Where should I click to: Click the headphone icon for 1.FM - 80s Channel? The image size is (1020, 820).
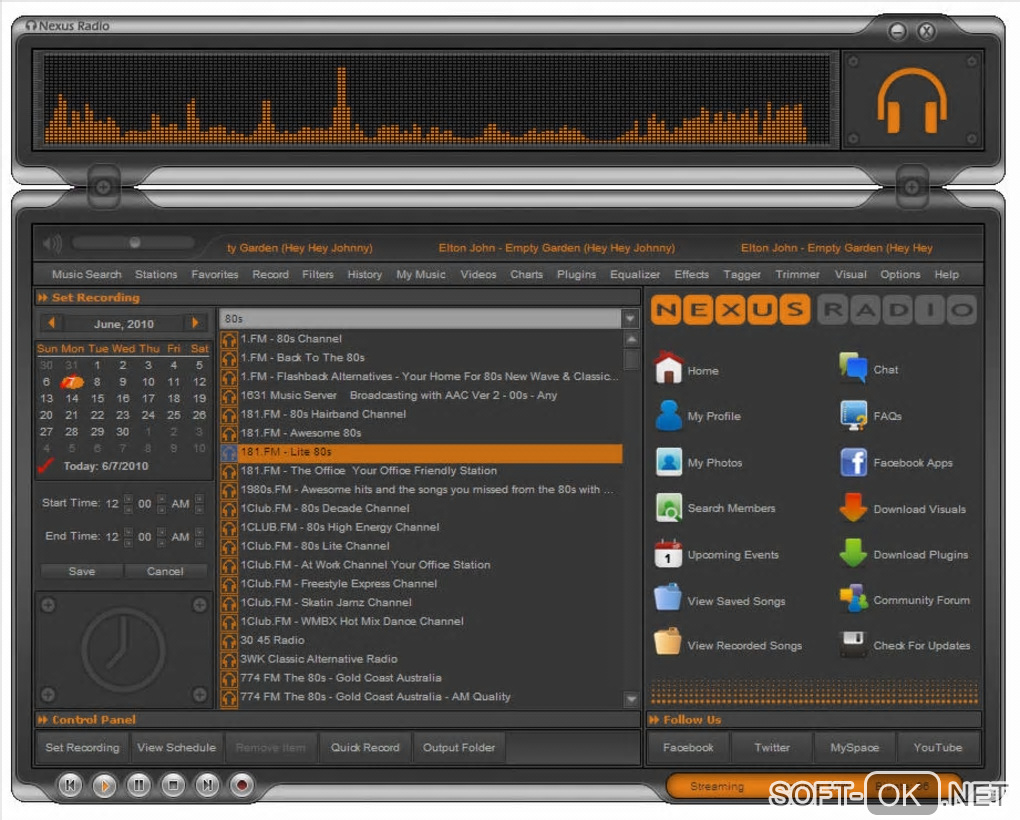(229, 339)
